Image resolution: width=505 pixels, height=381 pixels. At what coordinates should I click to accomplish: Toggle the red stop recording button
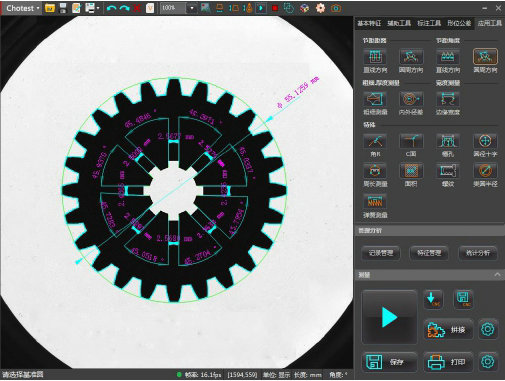click(x=275, y=8)
